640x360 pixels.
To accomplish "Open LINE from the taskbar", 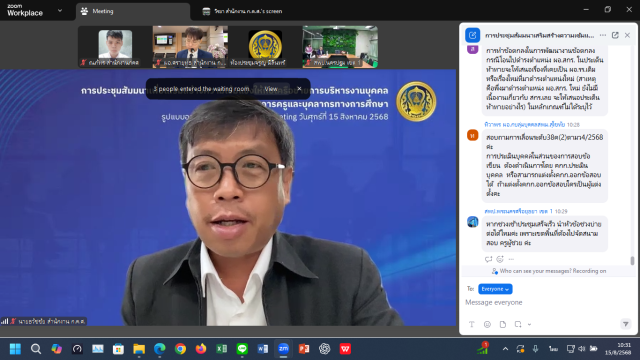I will coord(242,349).
